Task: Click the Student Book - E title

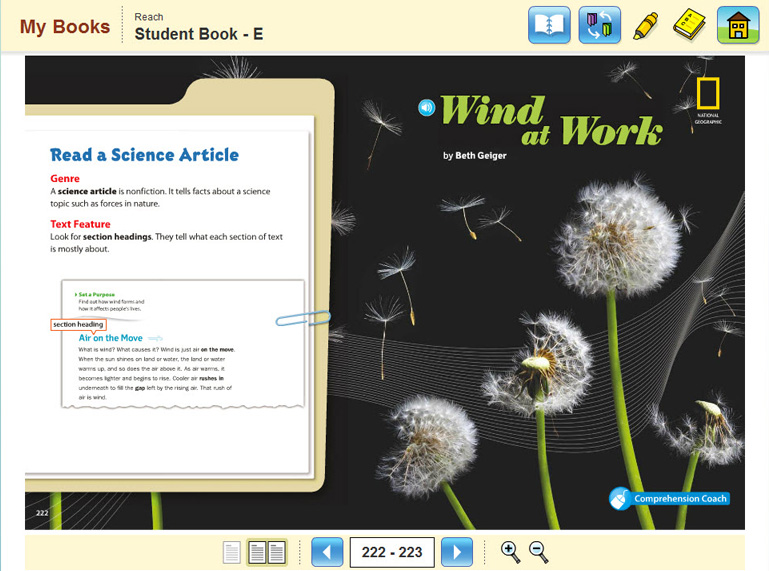Action: point(199,34)
